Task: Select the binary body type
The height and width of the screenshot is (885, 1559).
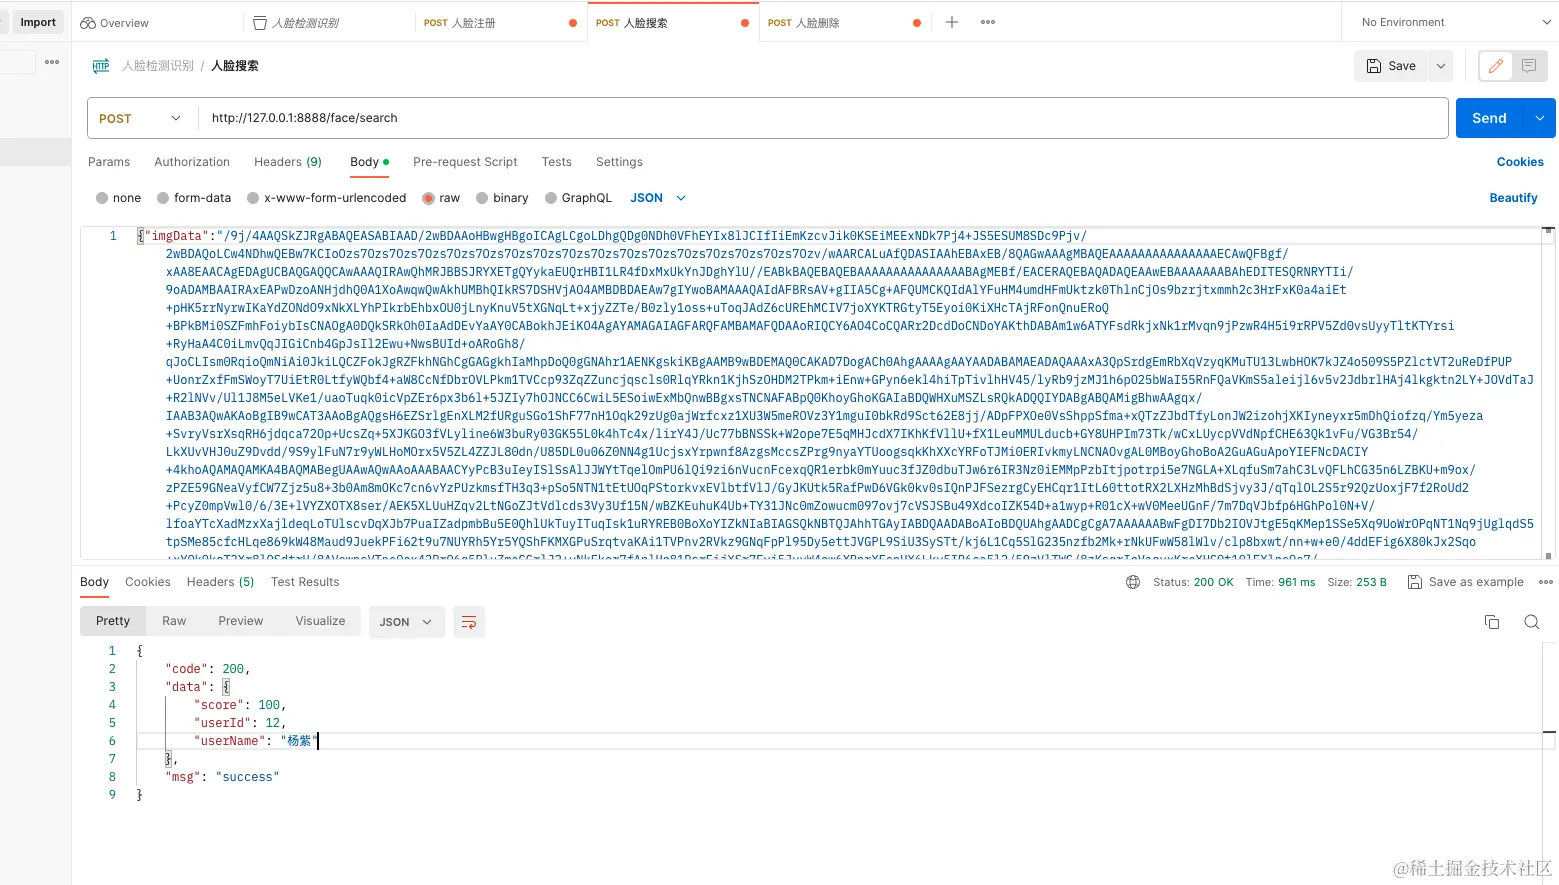Action: coord(502,198)
